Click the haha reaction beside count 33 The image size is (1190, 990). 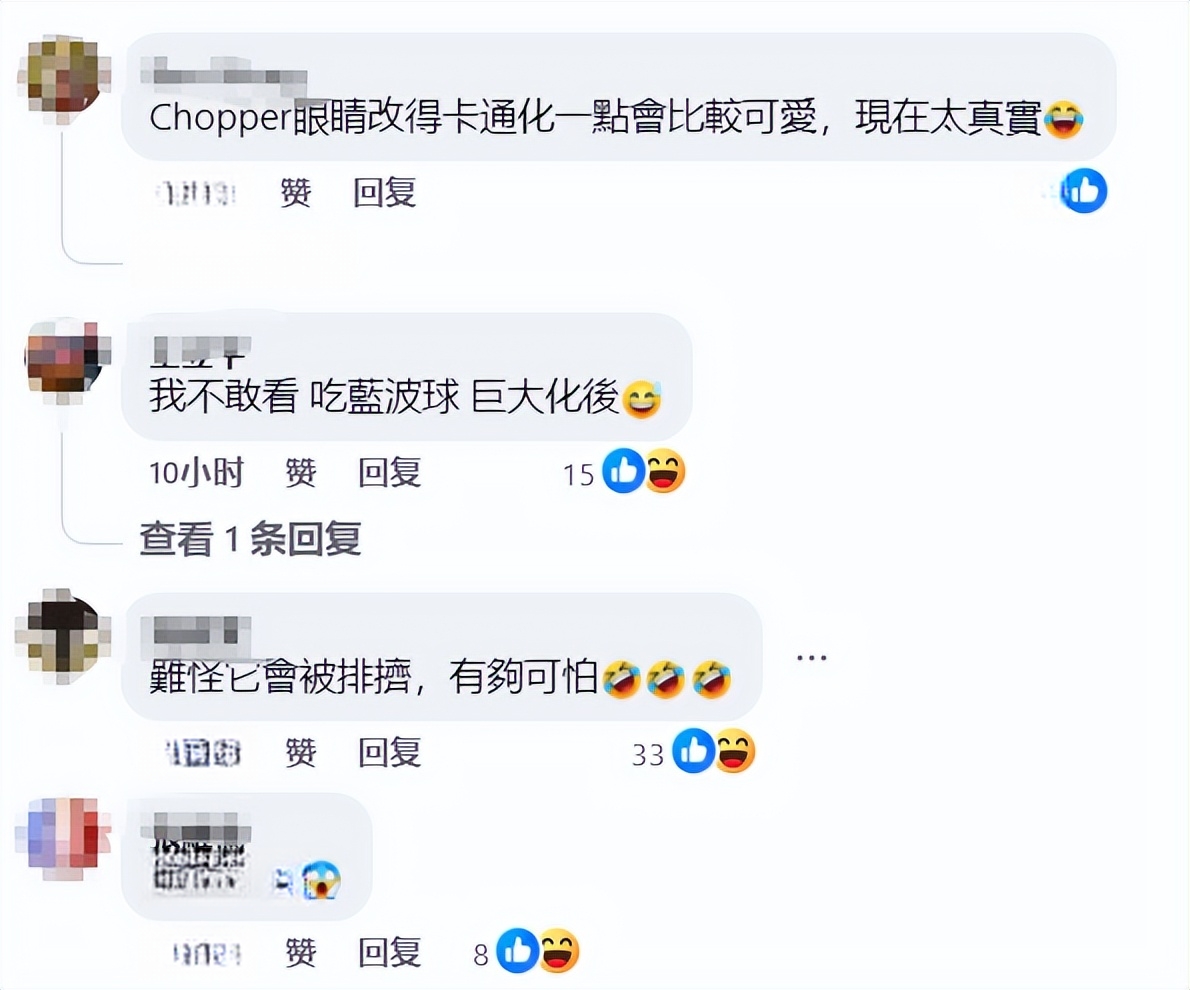735,751
